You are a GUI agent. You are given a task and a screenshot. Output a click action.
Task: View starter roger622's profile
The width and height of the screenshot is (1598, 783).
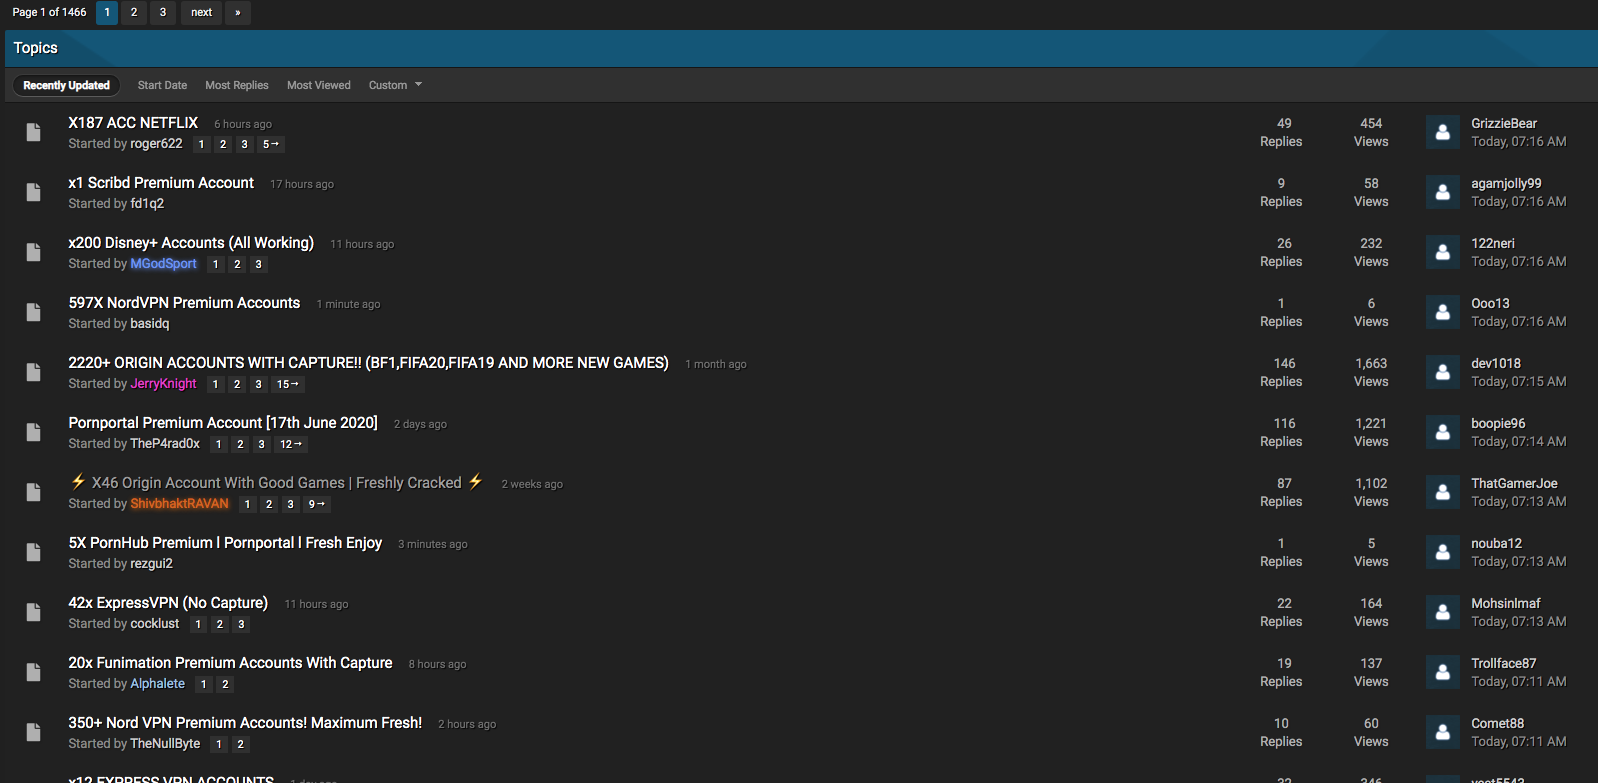[x=156, y=144]
